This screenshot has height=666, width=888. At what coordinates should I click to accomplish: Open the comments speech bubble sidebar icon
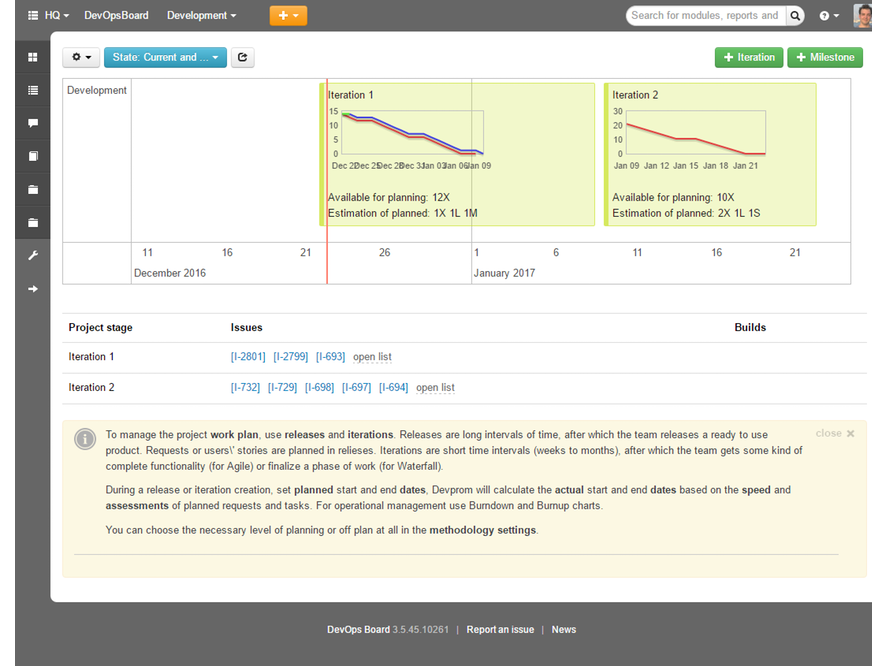pyautogui.click(x=33, y=123)
